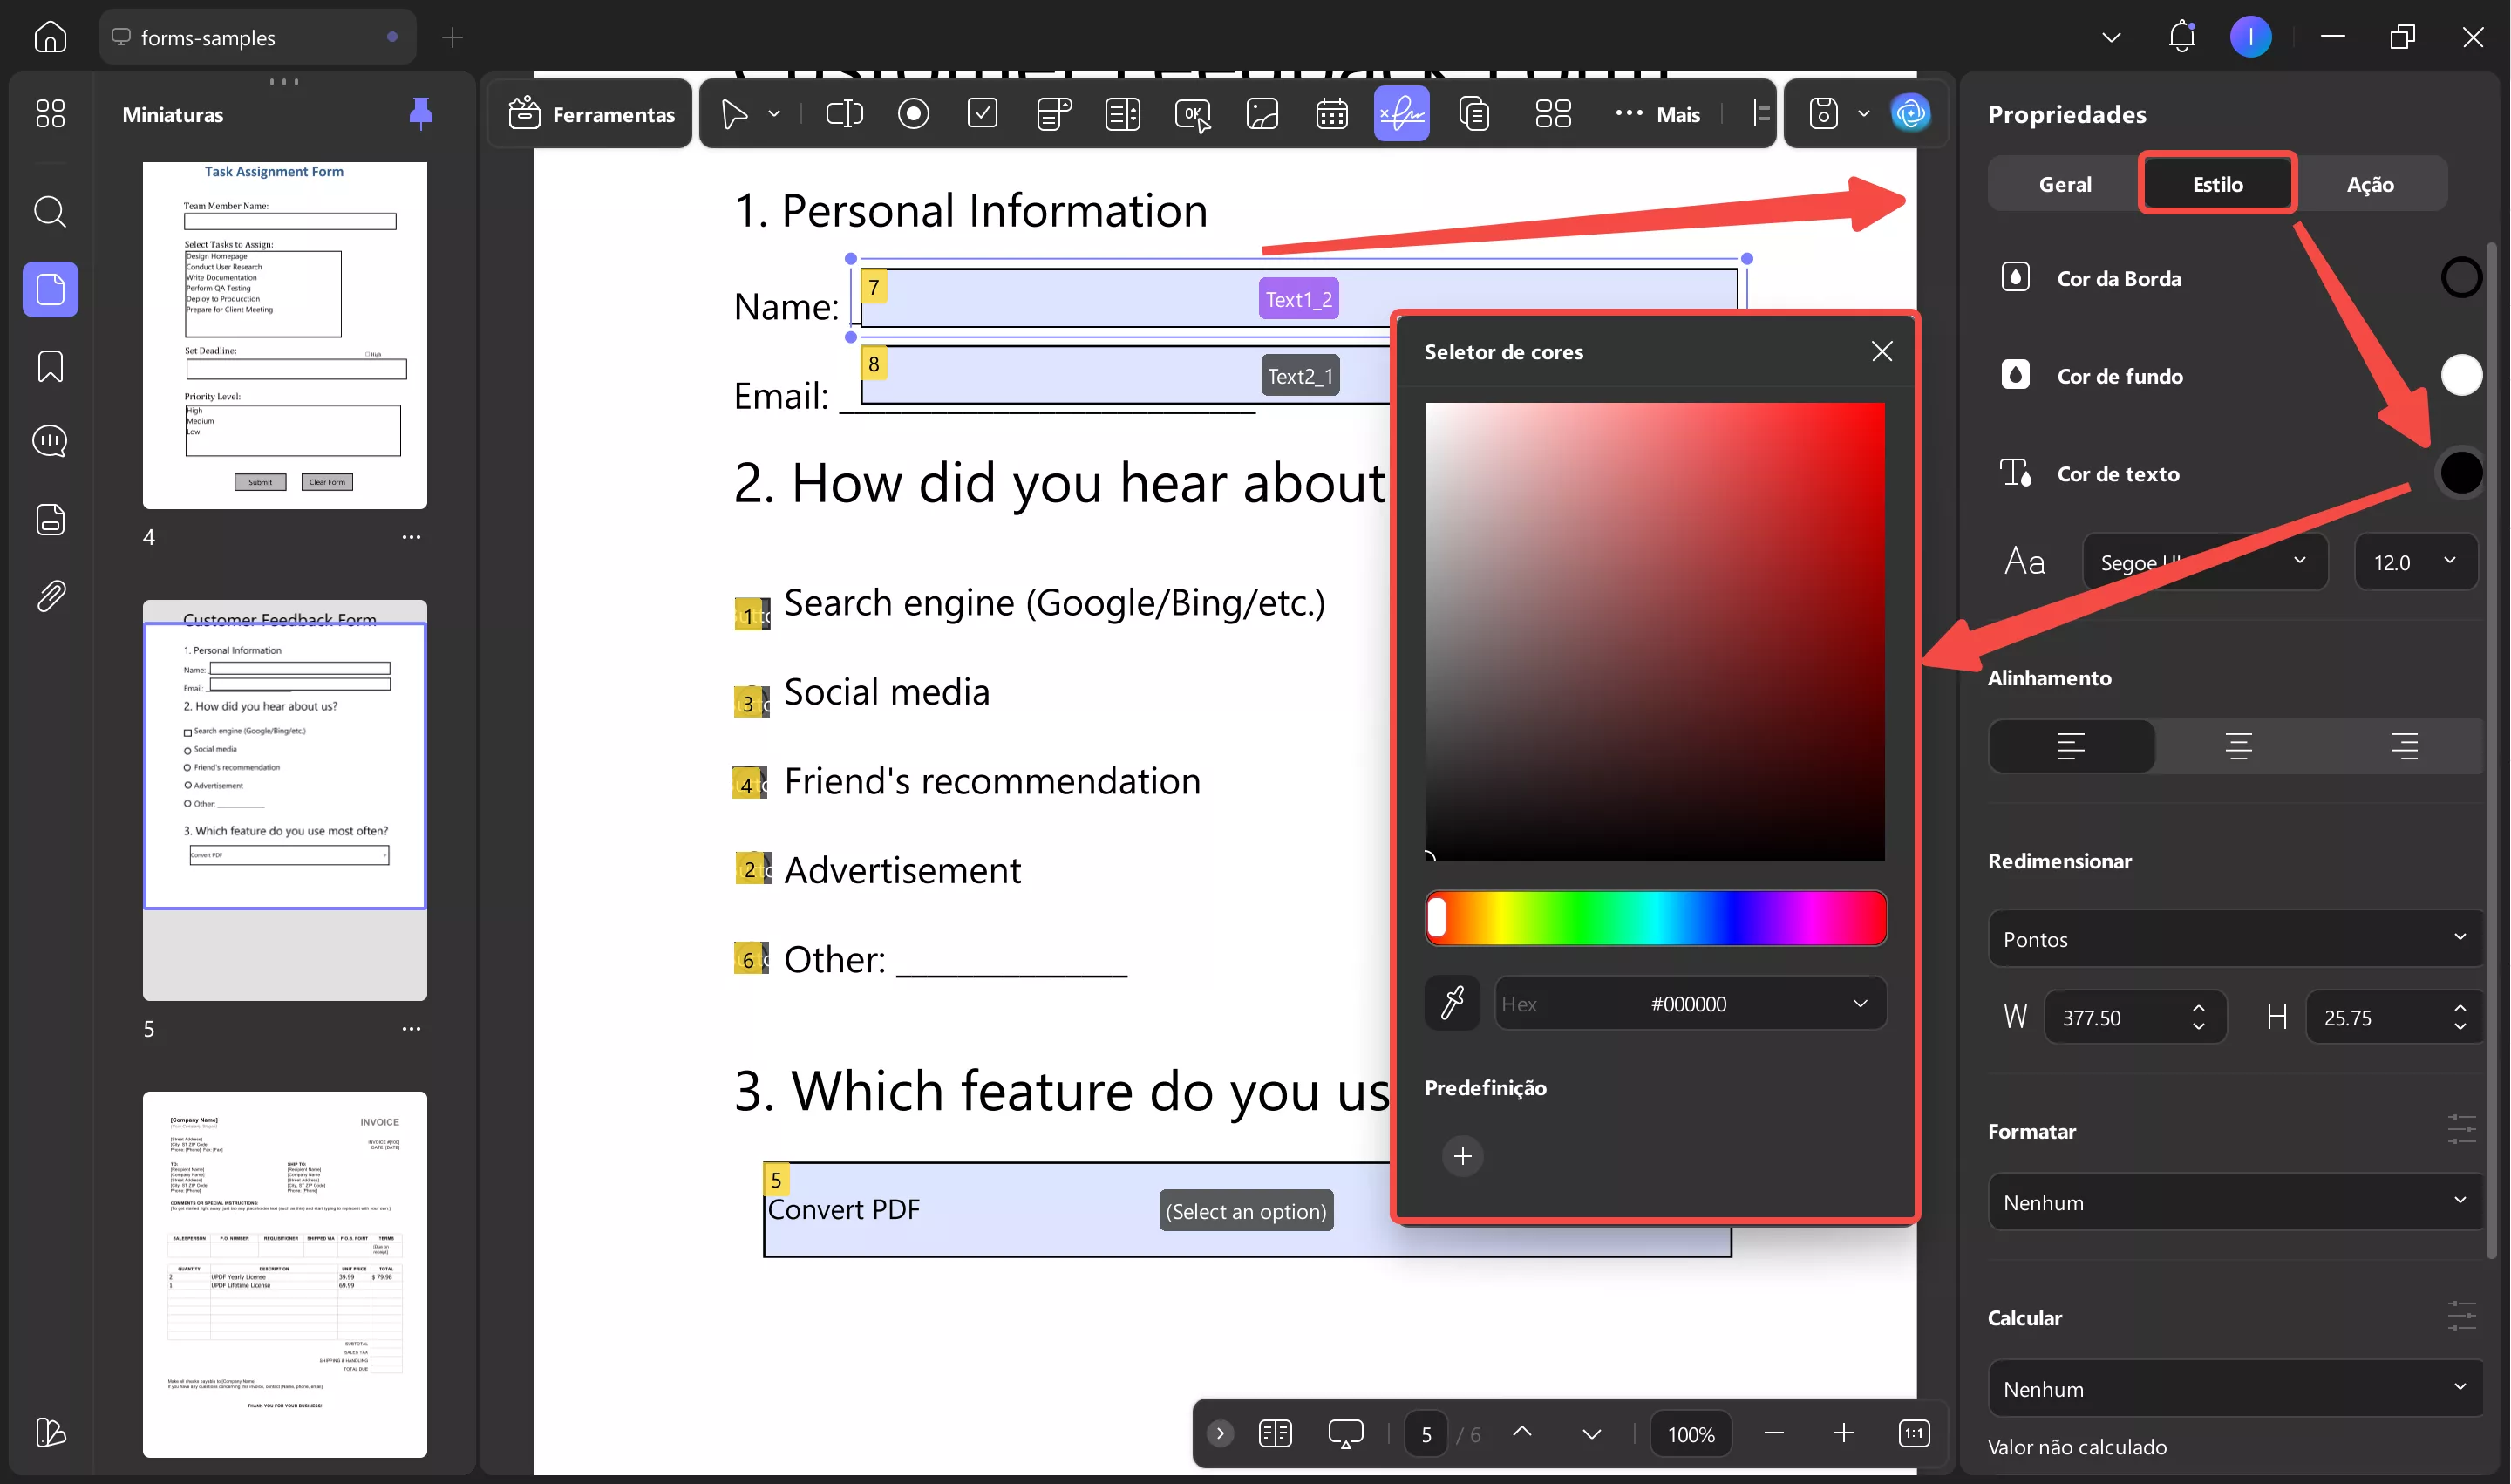The image size is (2511, 1484).
Task: Click the Ferramentas button
Action: (592, 114)
